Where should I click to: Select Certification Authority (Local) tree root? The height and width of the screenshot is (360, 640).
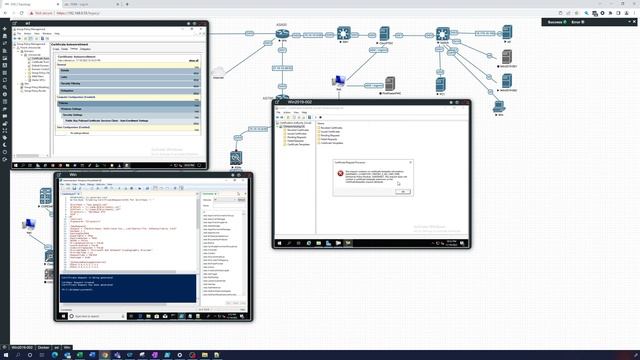click(x=295, y=123)
